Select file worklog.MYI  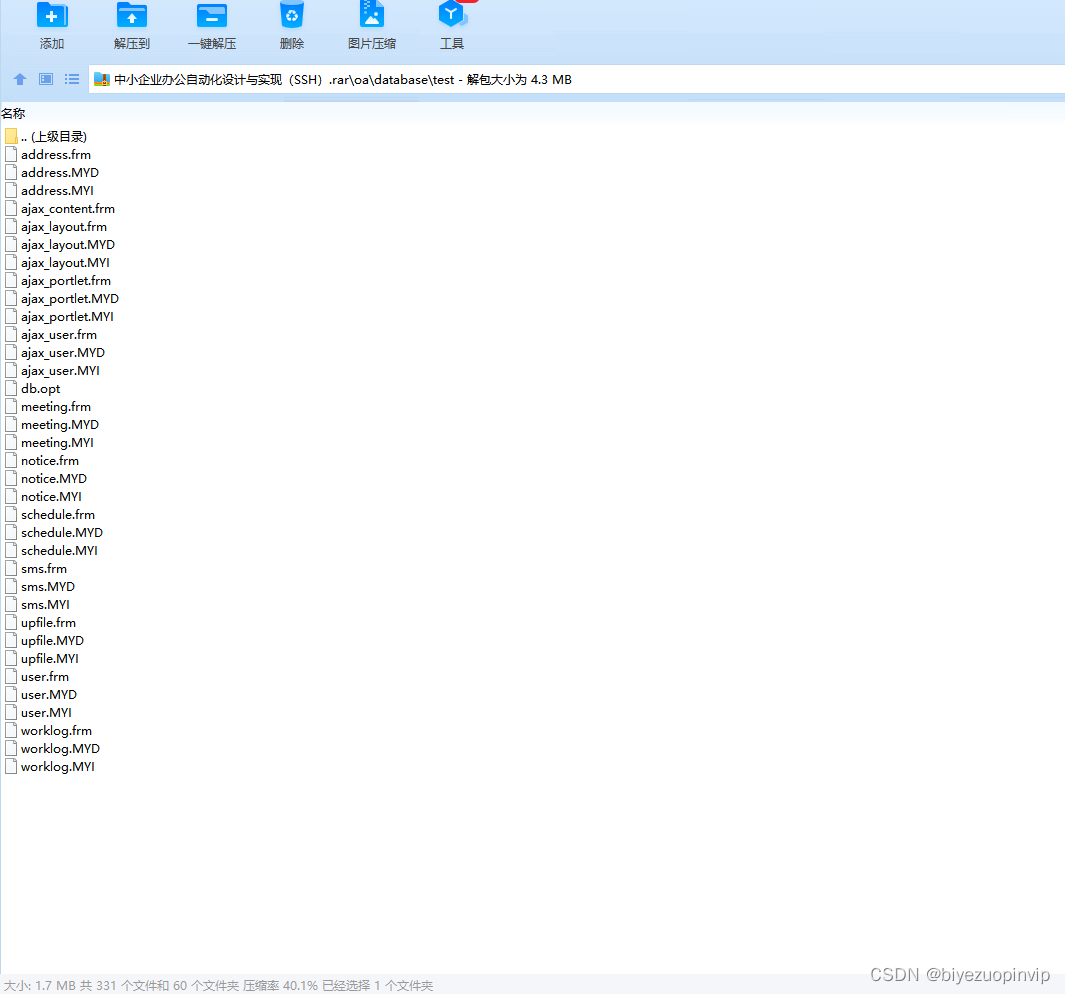coord(58,766)
